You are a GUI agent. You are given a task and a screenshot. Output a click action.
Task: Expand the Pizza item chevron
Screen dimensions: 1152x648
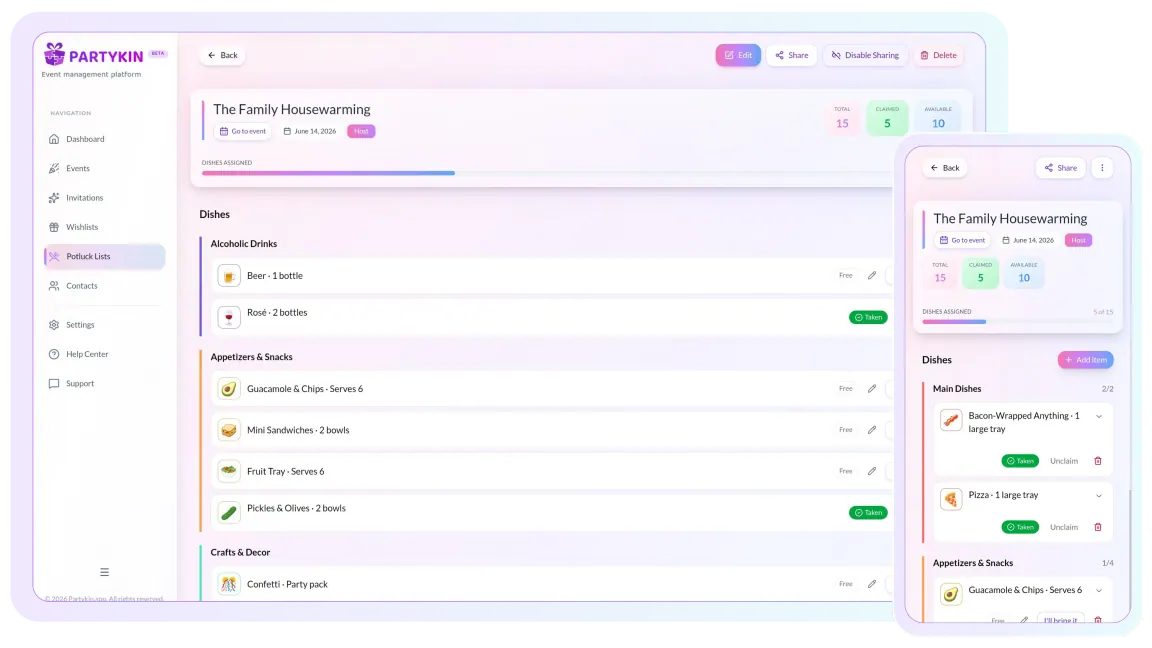pyautogui.click(x=1098, y=496)
